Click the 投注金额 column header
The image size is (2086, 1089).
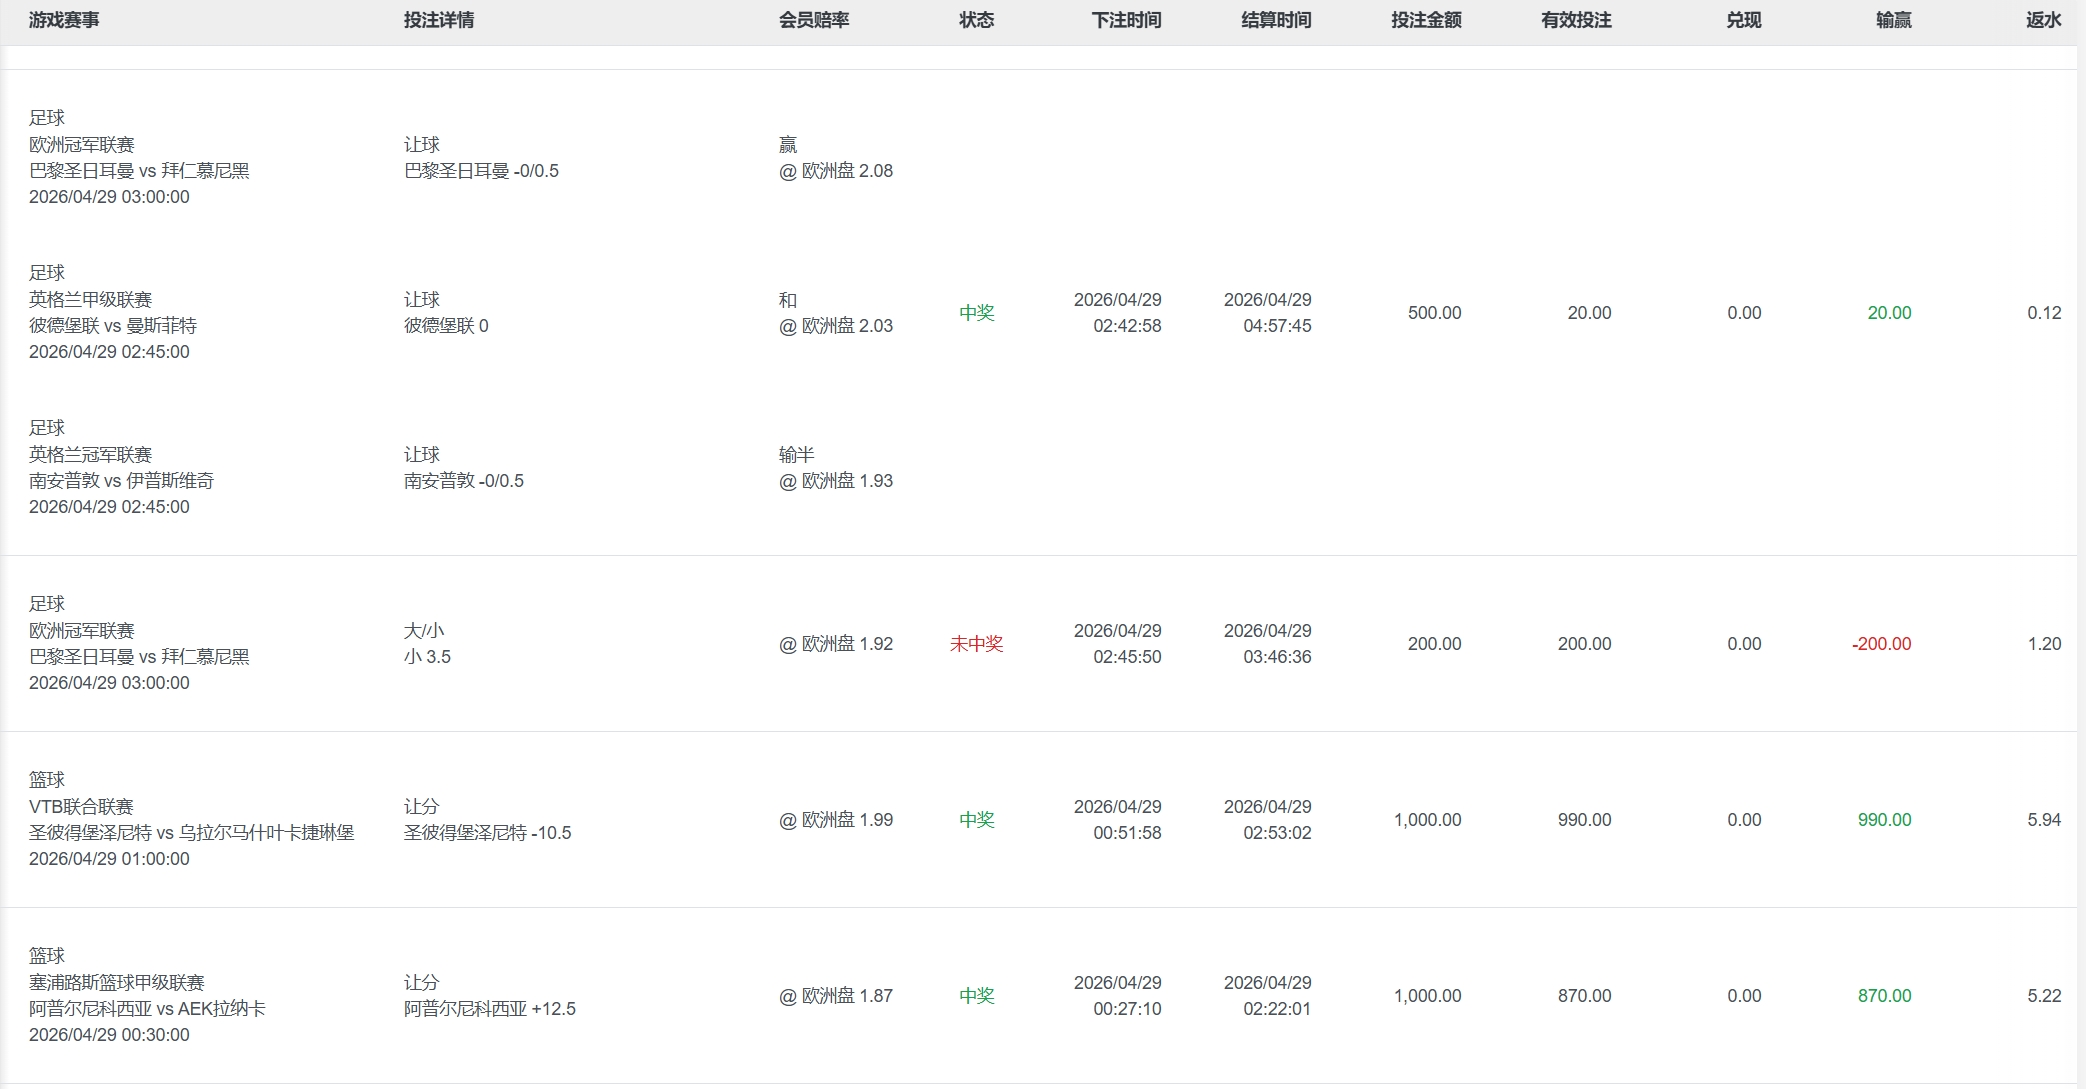[1426, 20]
